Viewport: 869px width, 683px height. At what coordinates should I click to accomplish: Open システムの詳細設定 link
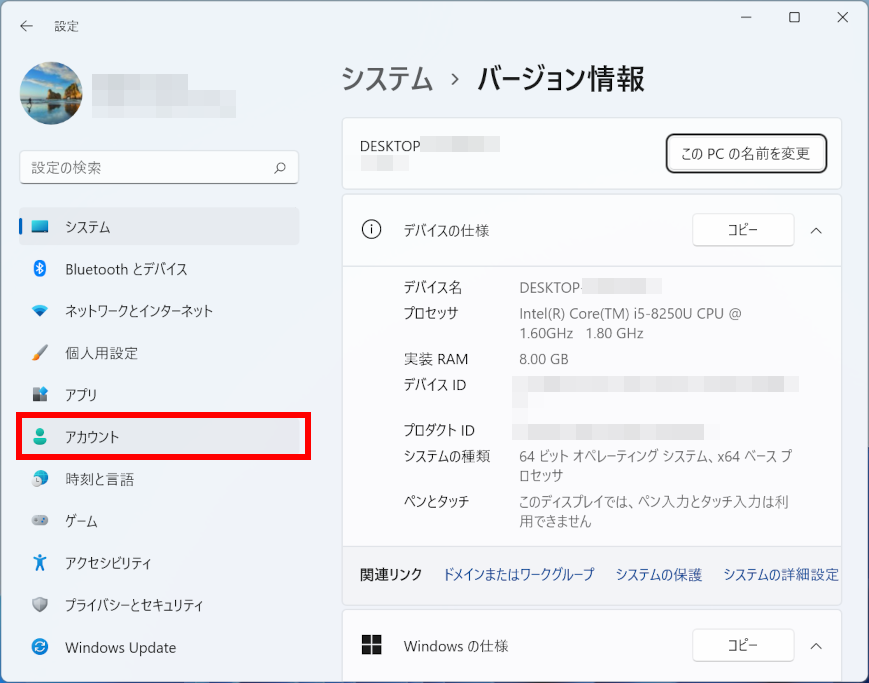click(781, 574)
